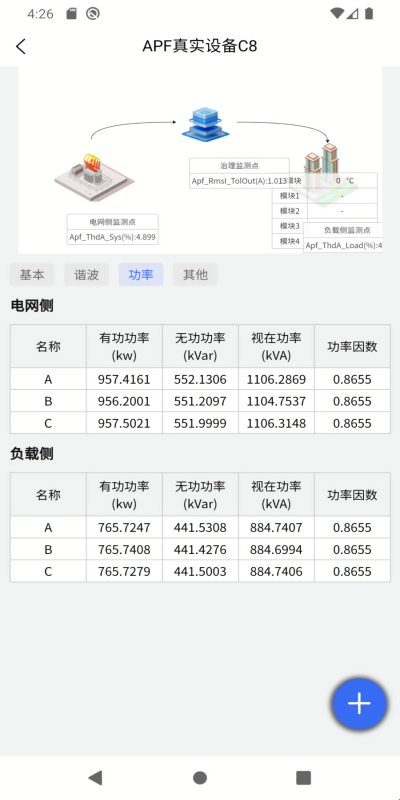Viewport: 400px width, 800px height.
Task: Tap the blue plus floating button
Action: tap(359, 703)
